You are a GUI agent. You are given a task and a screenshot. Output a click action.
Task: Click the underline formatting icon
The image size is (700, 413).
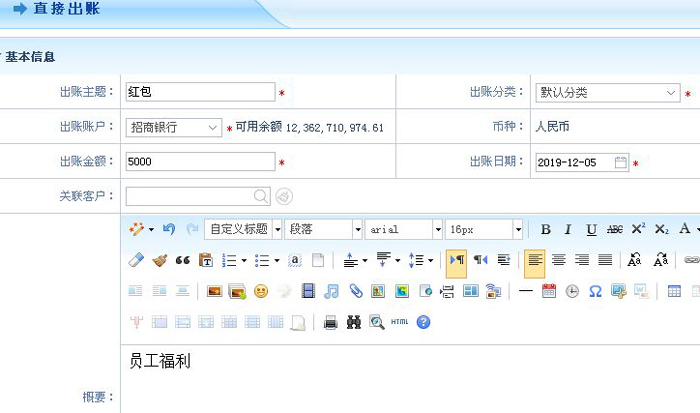[591, 229]
